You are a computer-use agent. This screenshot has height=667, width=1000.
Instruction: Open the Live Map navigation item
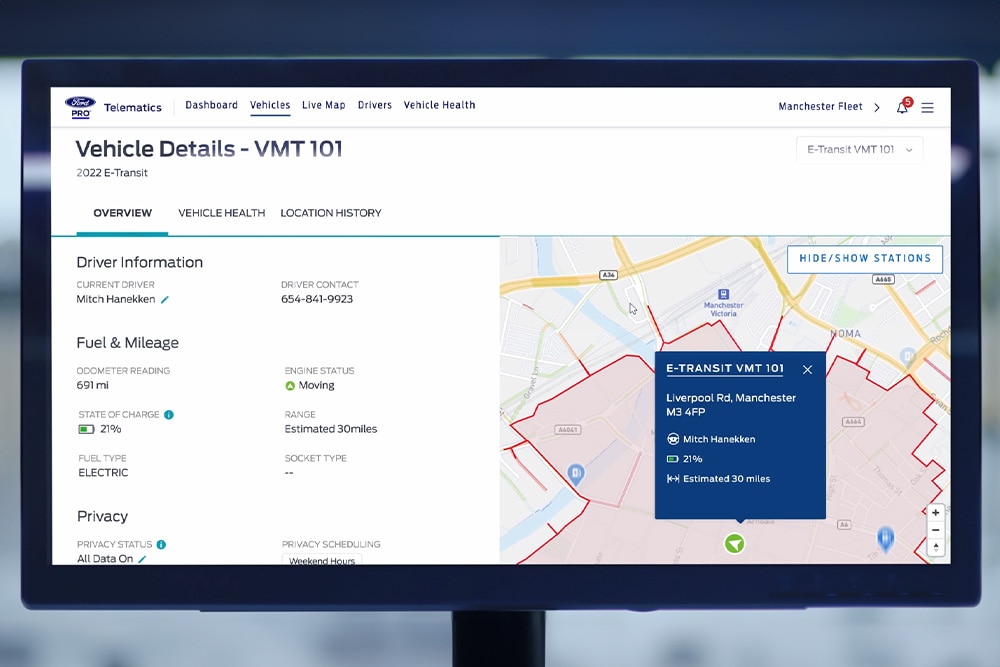(x=323, y=105)
